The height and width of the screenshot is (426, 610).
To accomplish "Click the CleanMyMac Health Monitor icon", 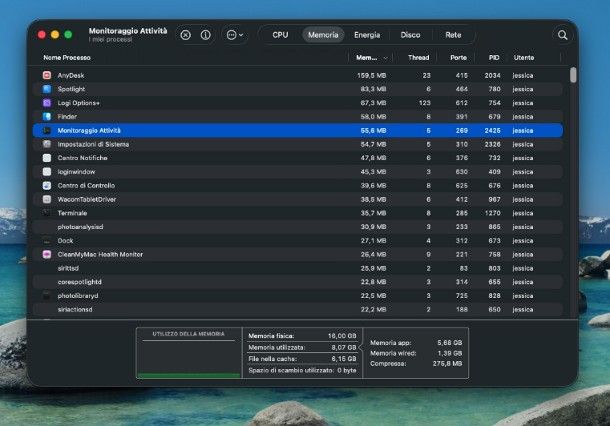I will click(47, 254).
